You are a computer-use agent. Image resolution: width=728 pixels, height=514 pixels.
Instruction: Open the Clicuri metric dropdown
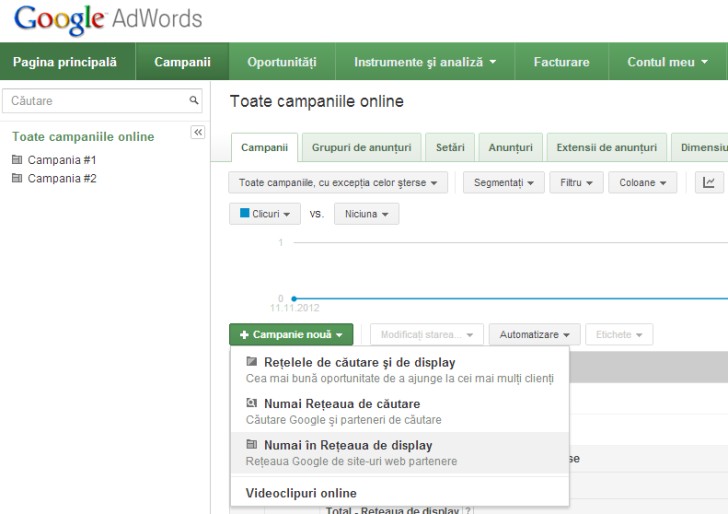pyautogui.click(x=265, y=214)
